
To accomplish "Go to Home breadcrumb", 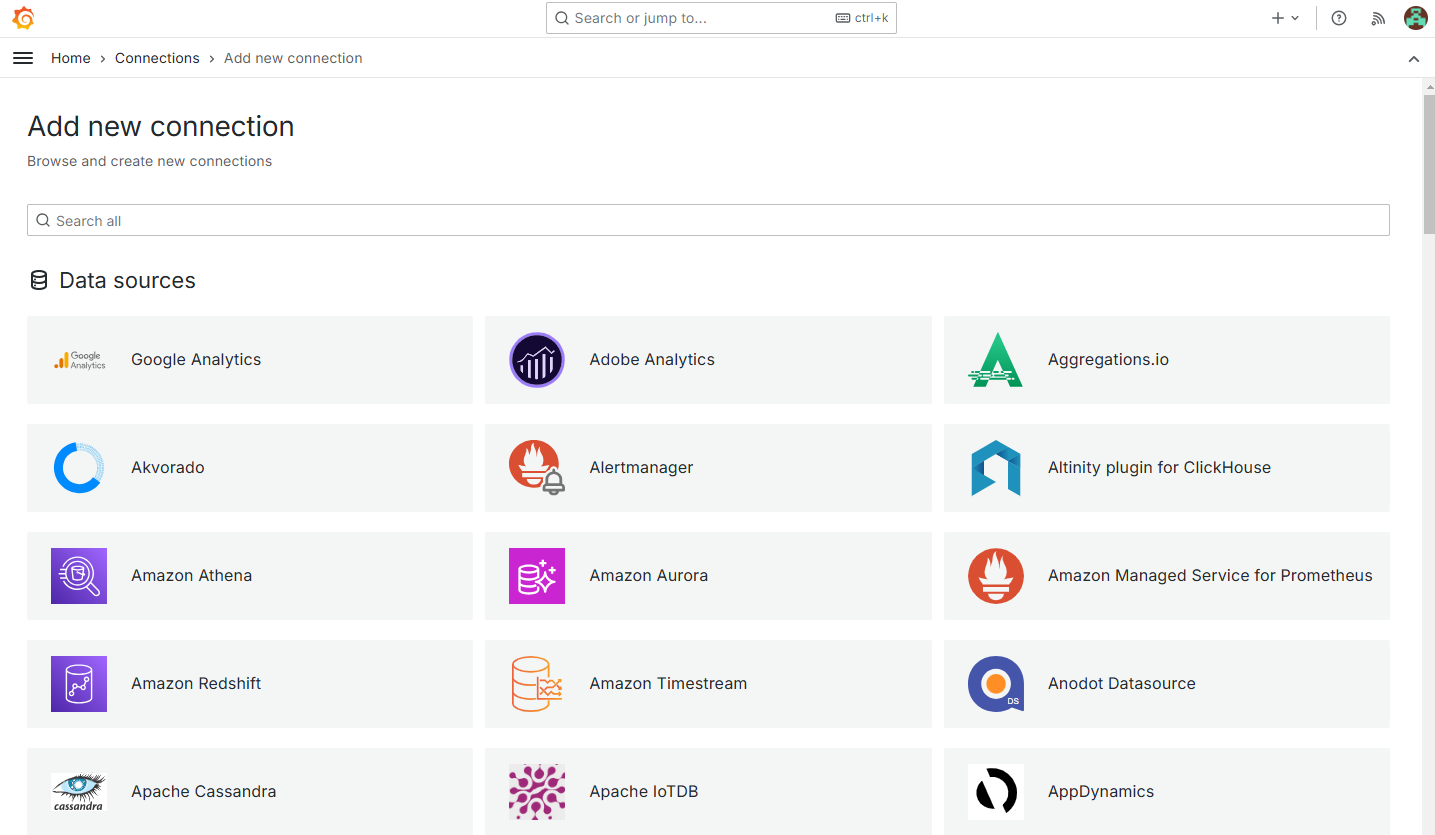I will 71,58.
